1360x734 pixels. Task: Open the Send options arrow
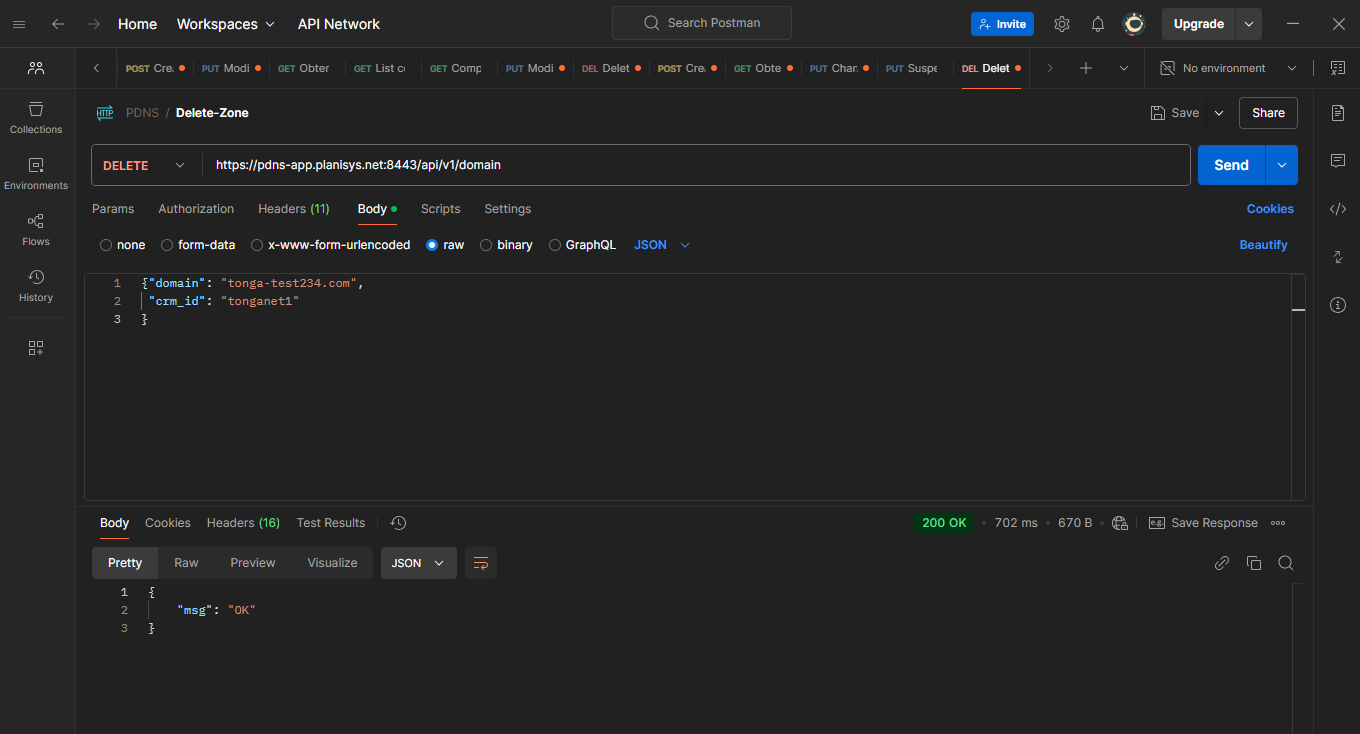(x=1282, y=165)
